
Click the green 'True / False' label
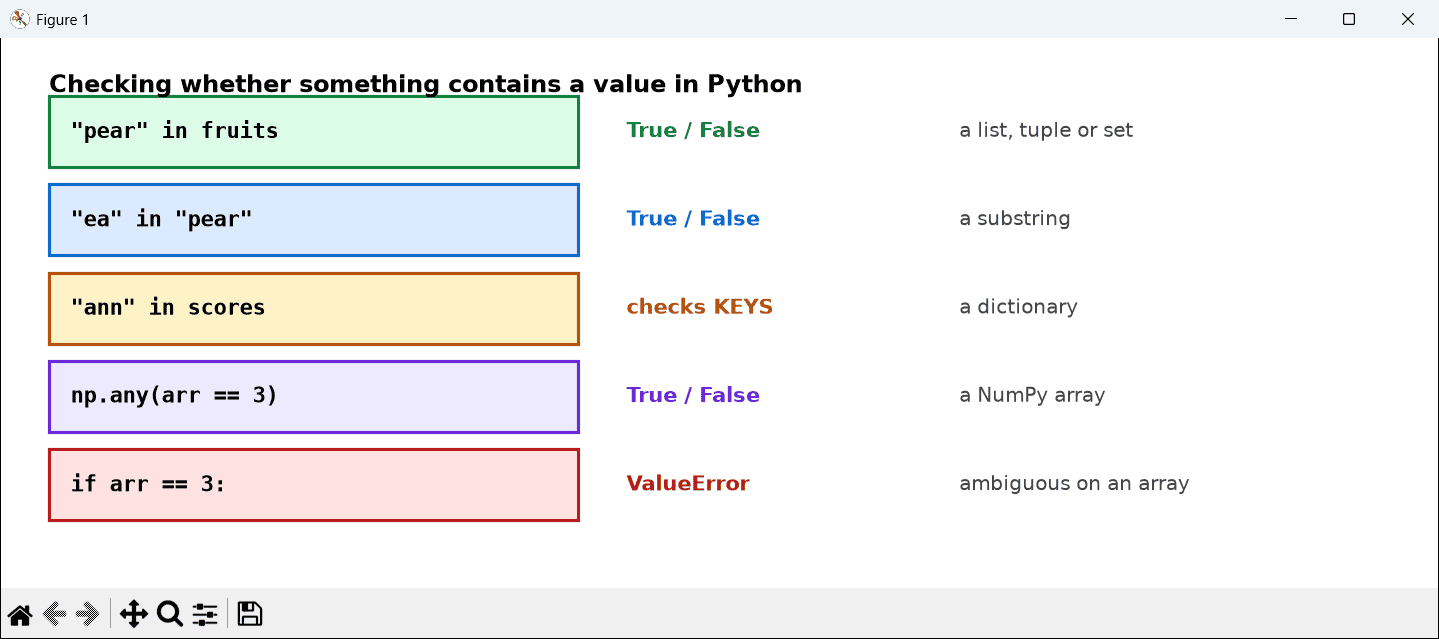[x=693, y=131]
